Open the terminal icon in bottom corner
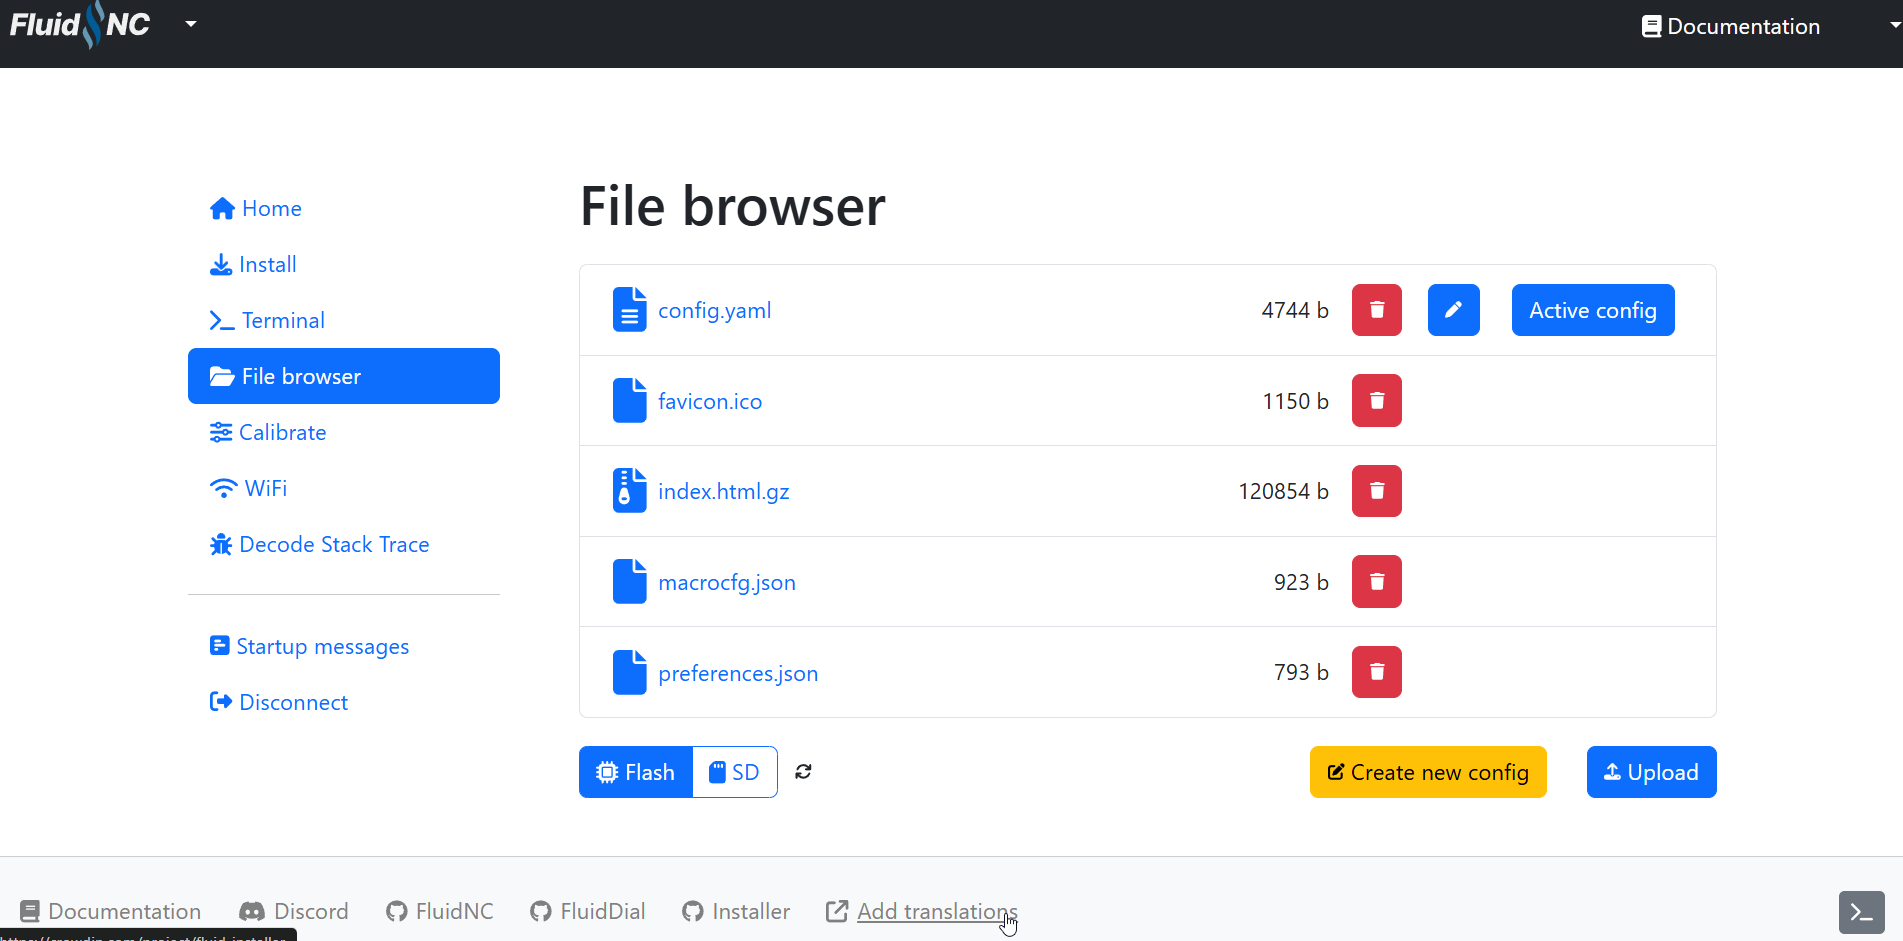Viewport: 1903px width, 941px height. point(1861,912)
